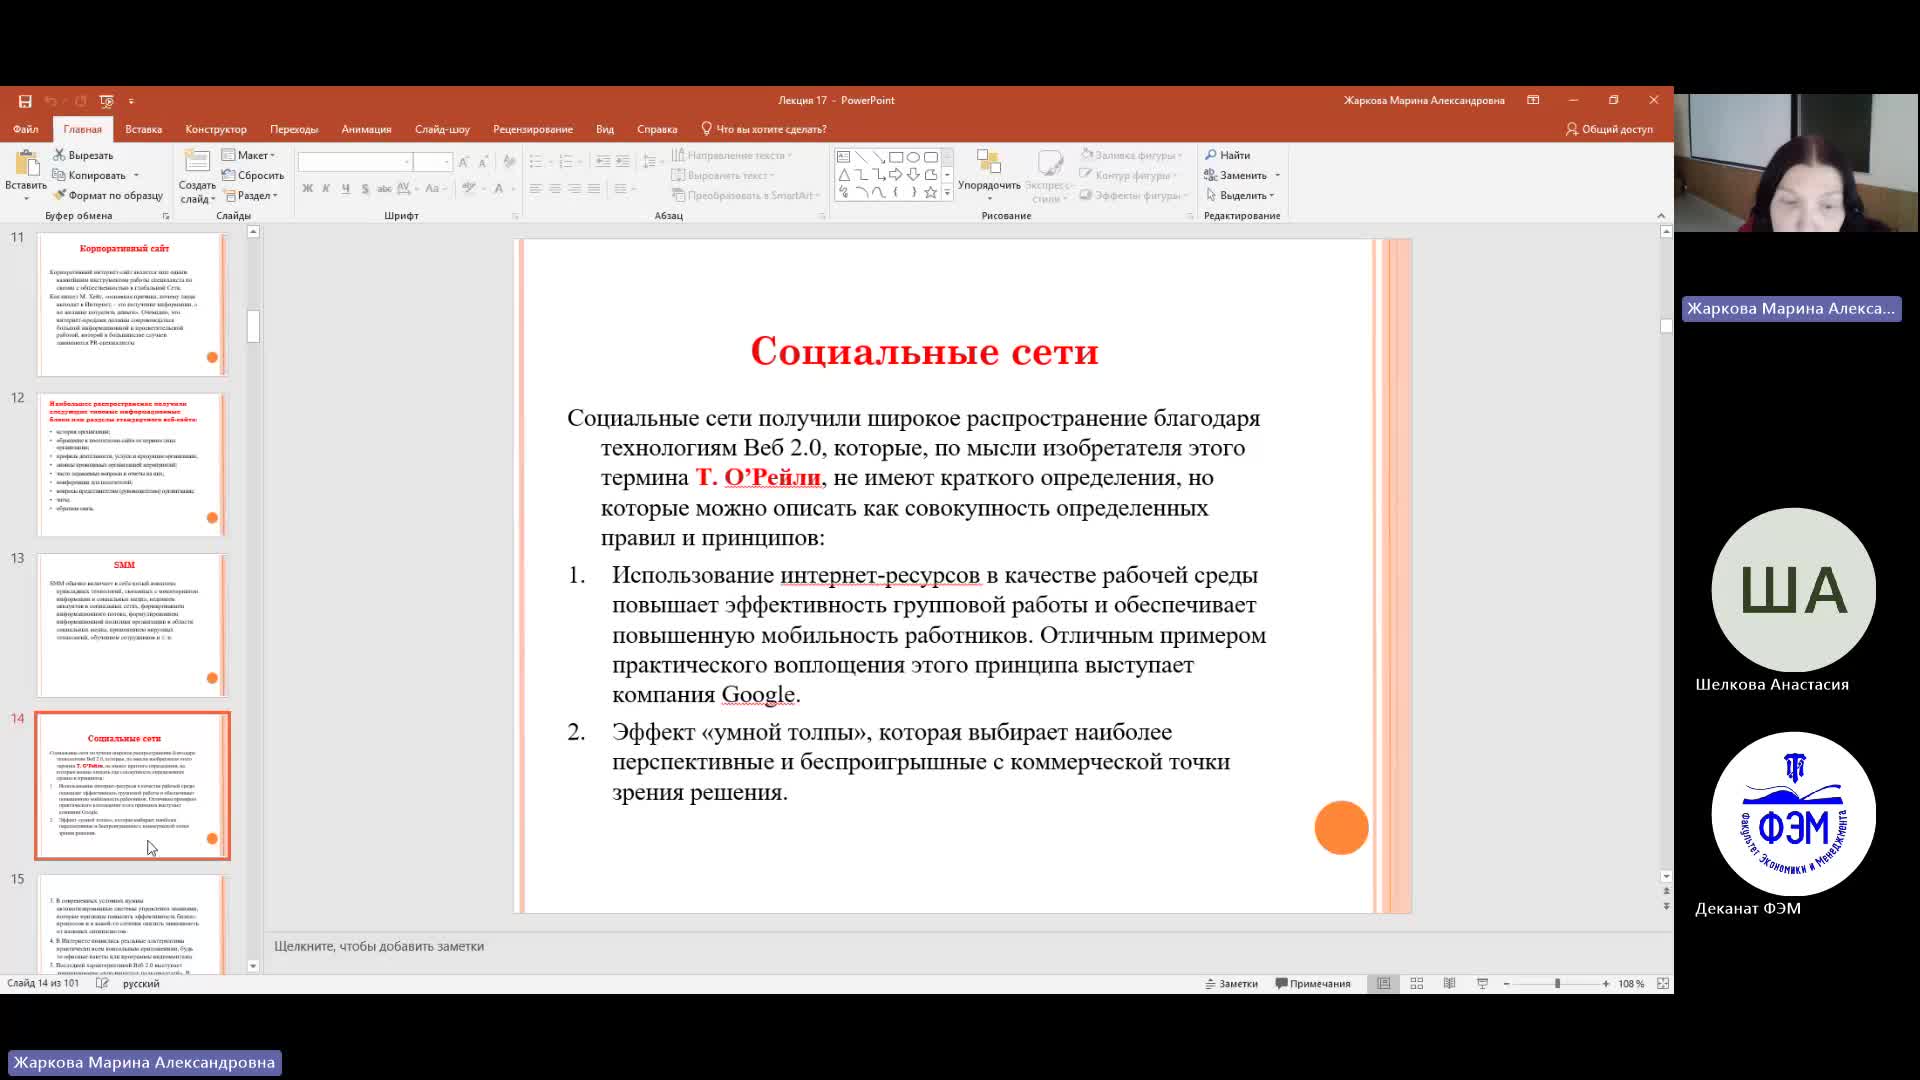Open Section (Раздел) dropdown
Screen dimensions: 1920x1080
(x=250, y=195)
